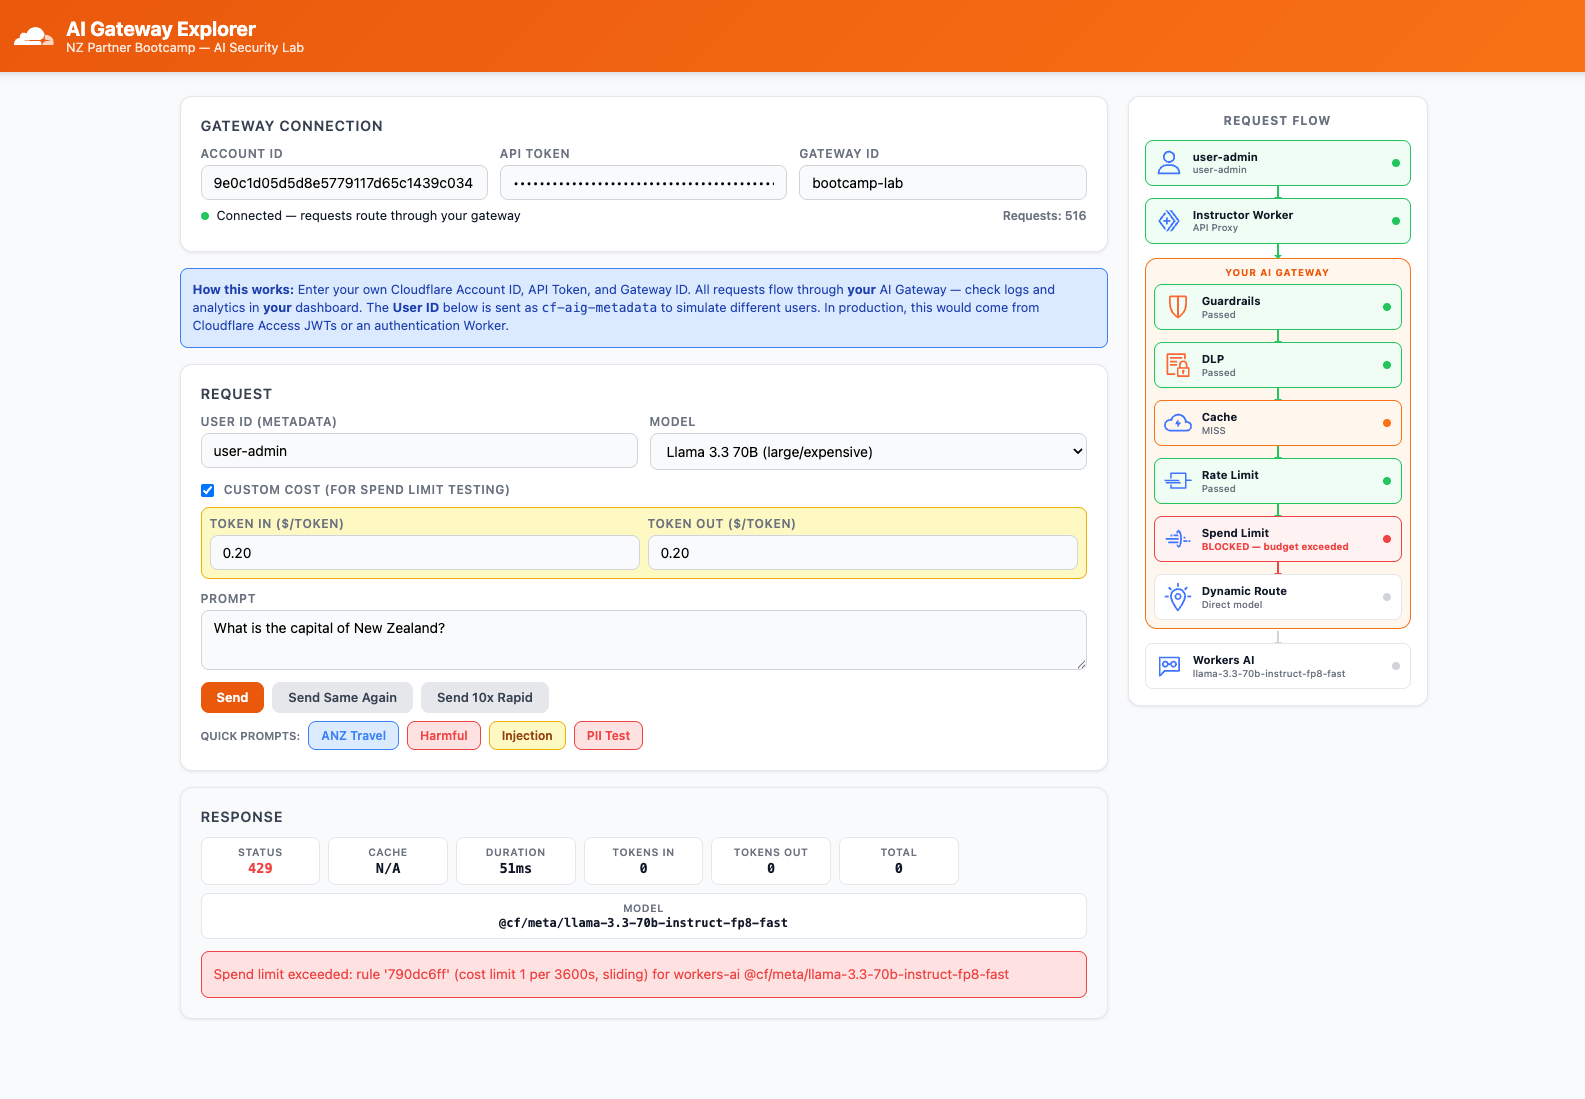
Task: Click the Tokens Out value card
Action: [771, 861]
